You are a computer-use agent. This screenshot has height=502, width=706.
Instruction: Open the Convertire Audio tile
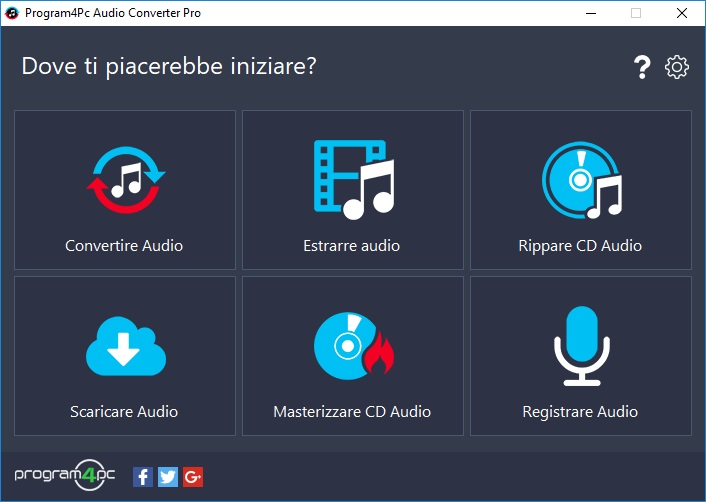(125, 190)
